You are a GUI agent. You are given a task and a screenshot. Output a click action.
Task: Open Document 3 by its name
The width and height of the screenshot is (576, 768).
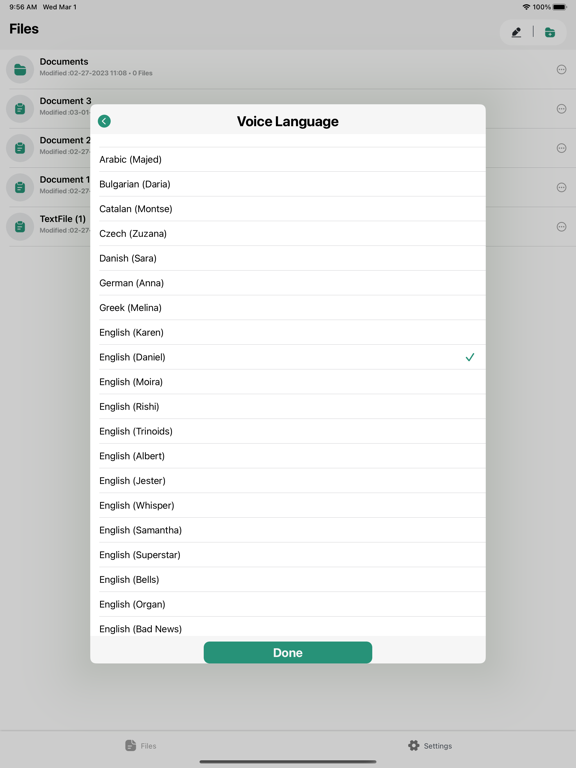(65, 101)
